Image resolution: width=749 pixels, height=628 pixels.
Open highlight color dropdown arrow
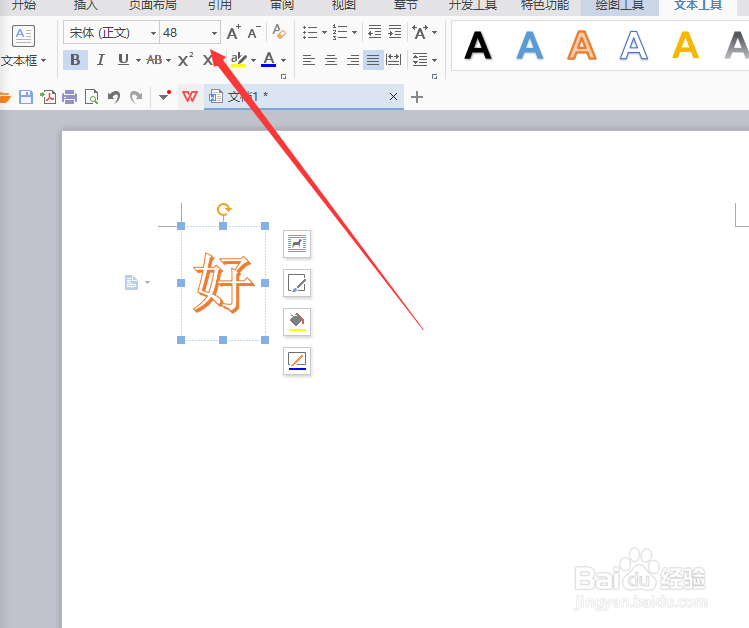(254, 60)
